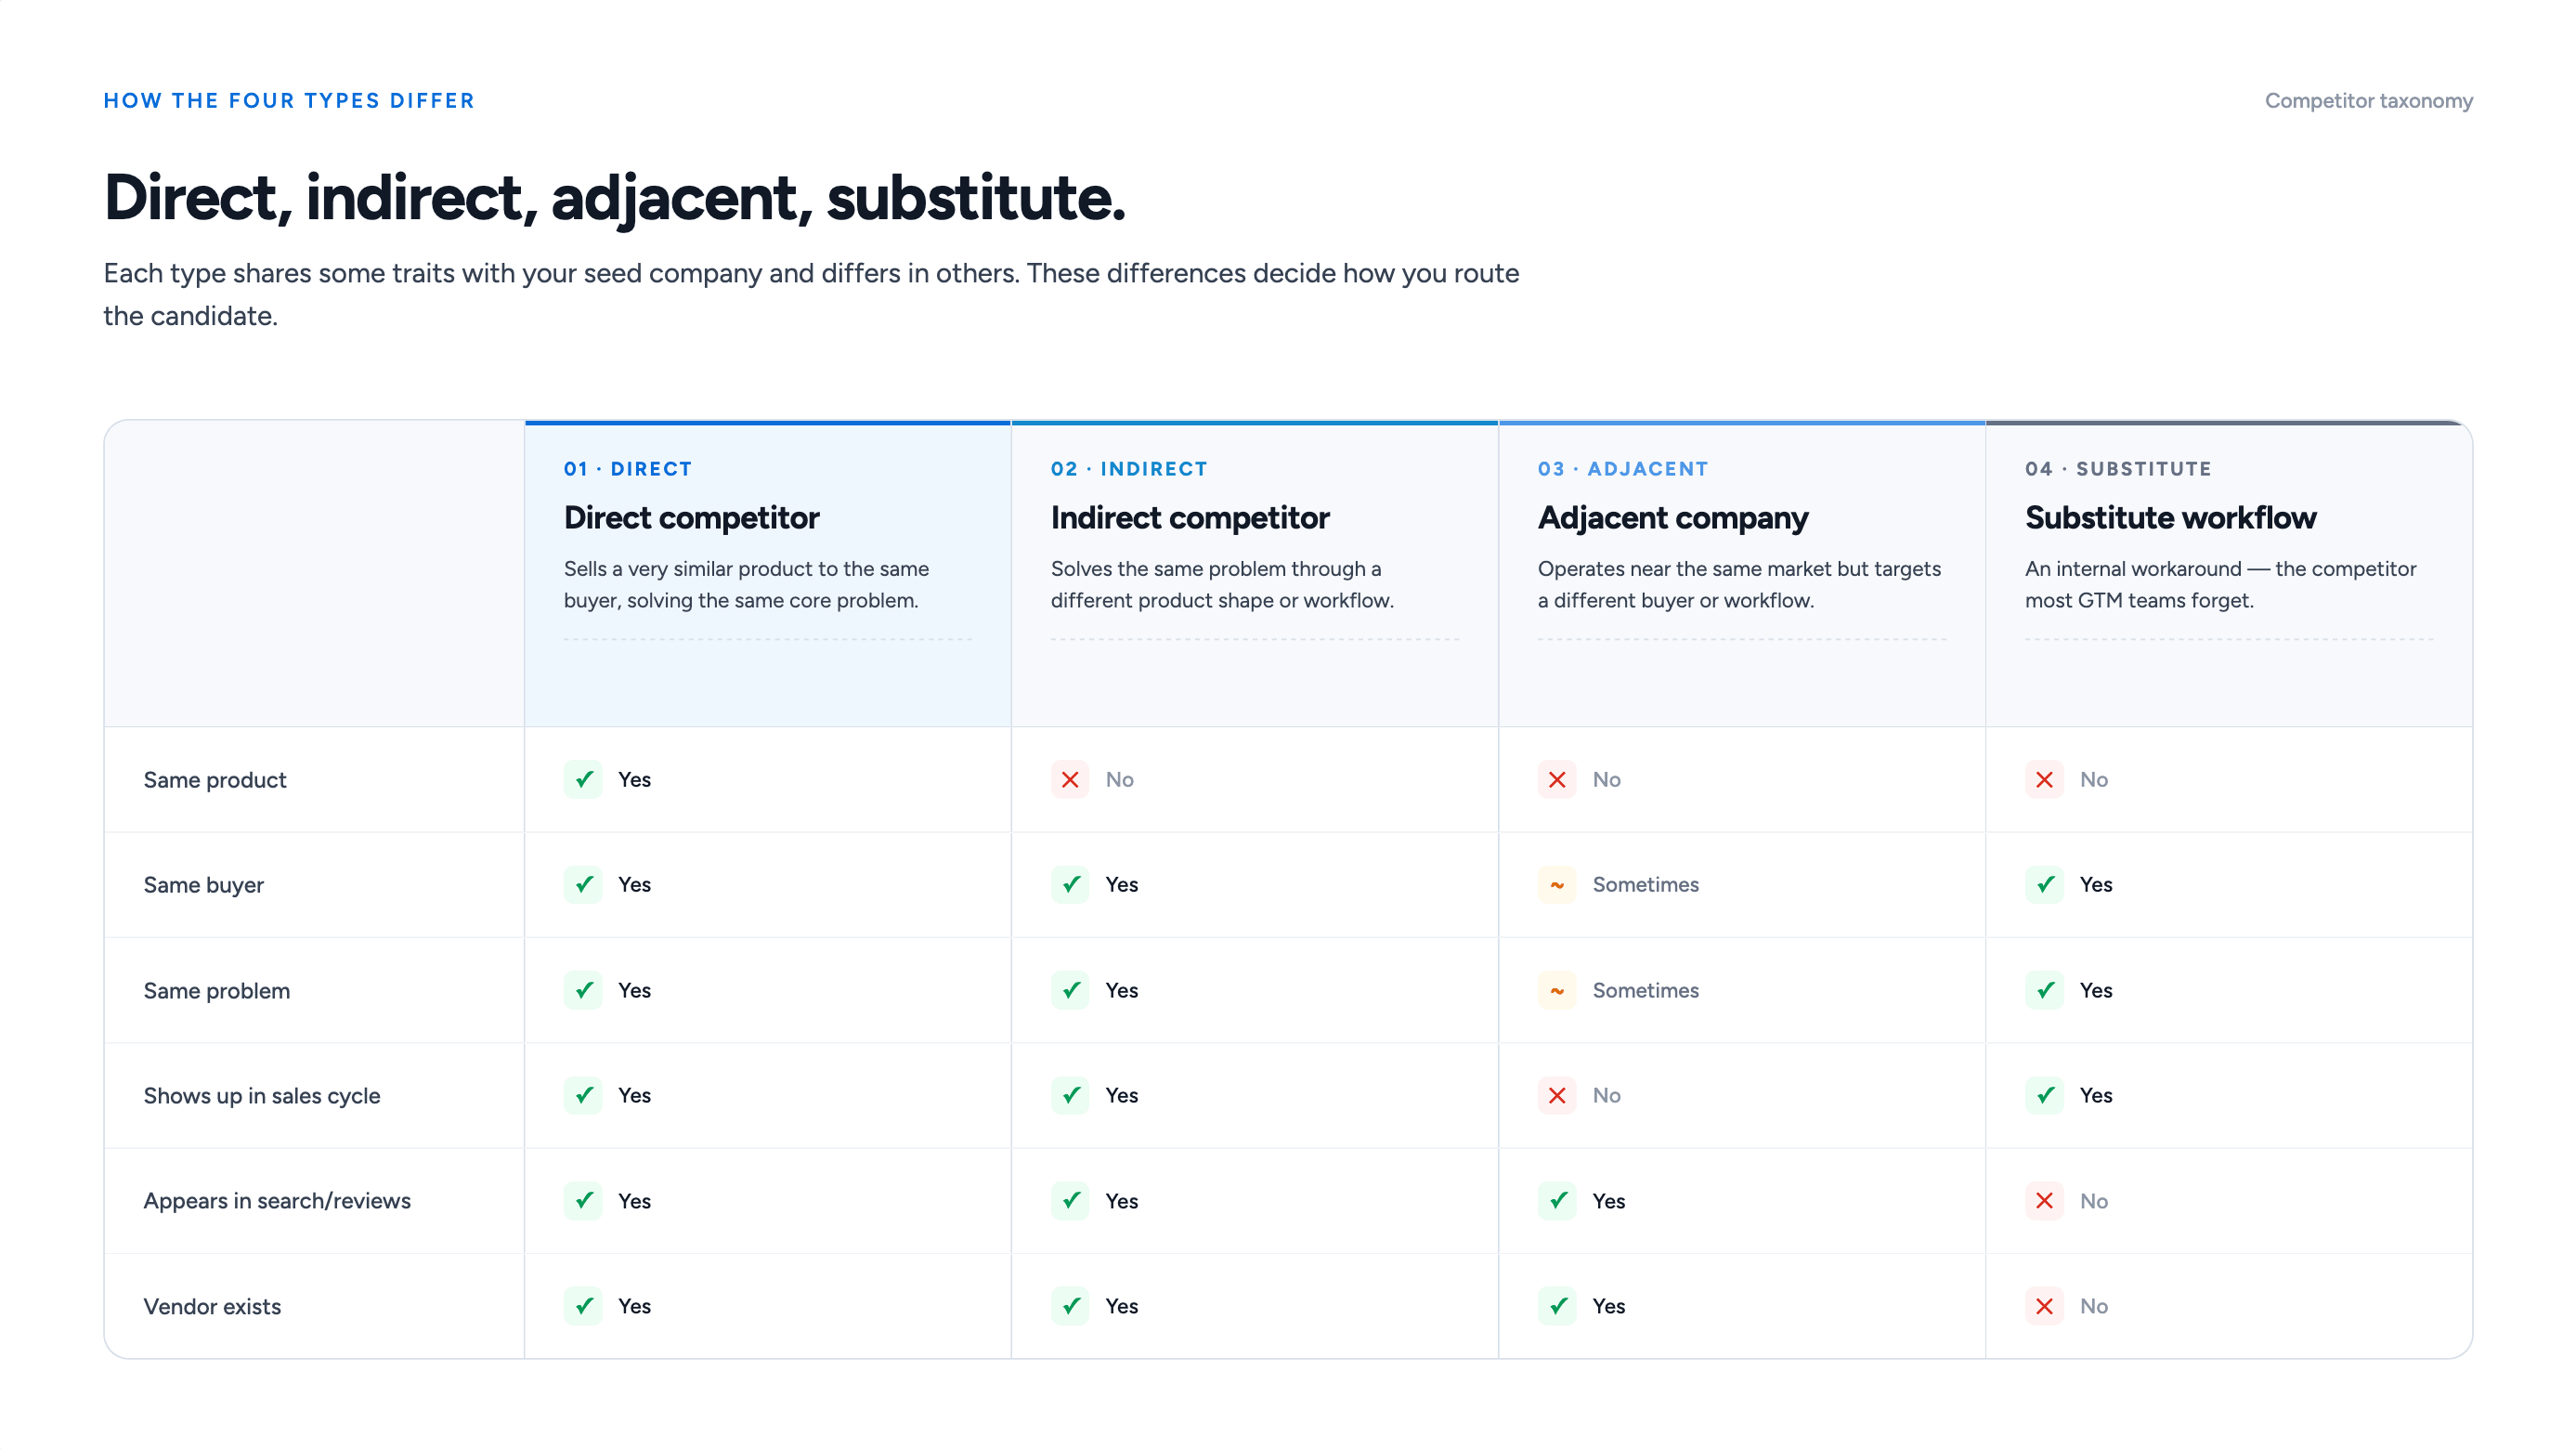Click Indirect column's green check for Vendor exists
Screen dimensions: 2576x1449
tap(1069, 1306)
